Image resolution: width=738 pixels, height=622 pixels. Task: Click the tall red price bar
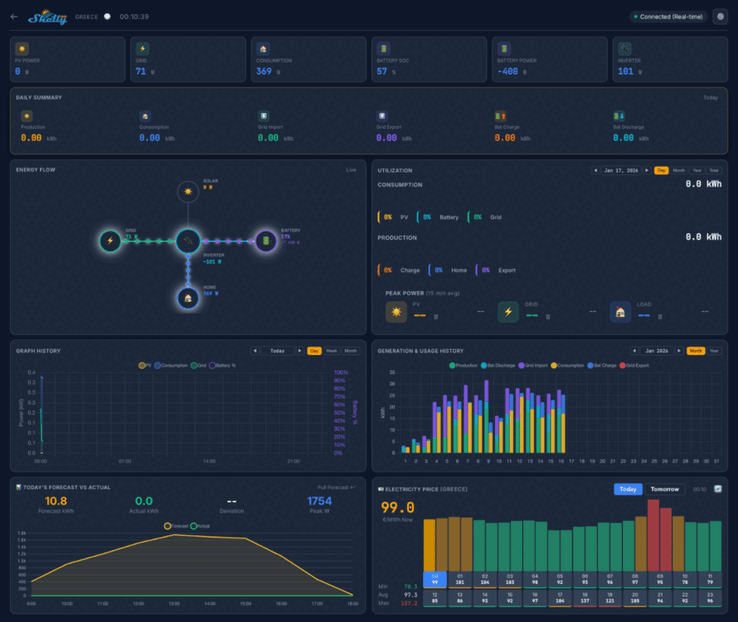click(x=654, y=534)
